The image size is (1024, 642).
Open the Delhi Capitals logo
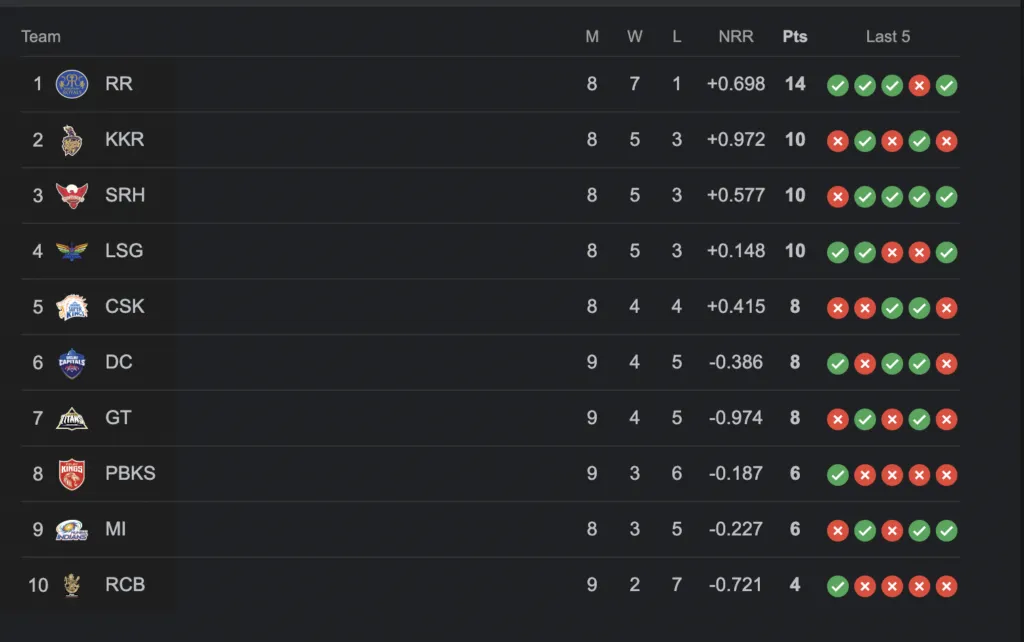[72, 363]
